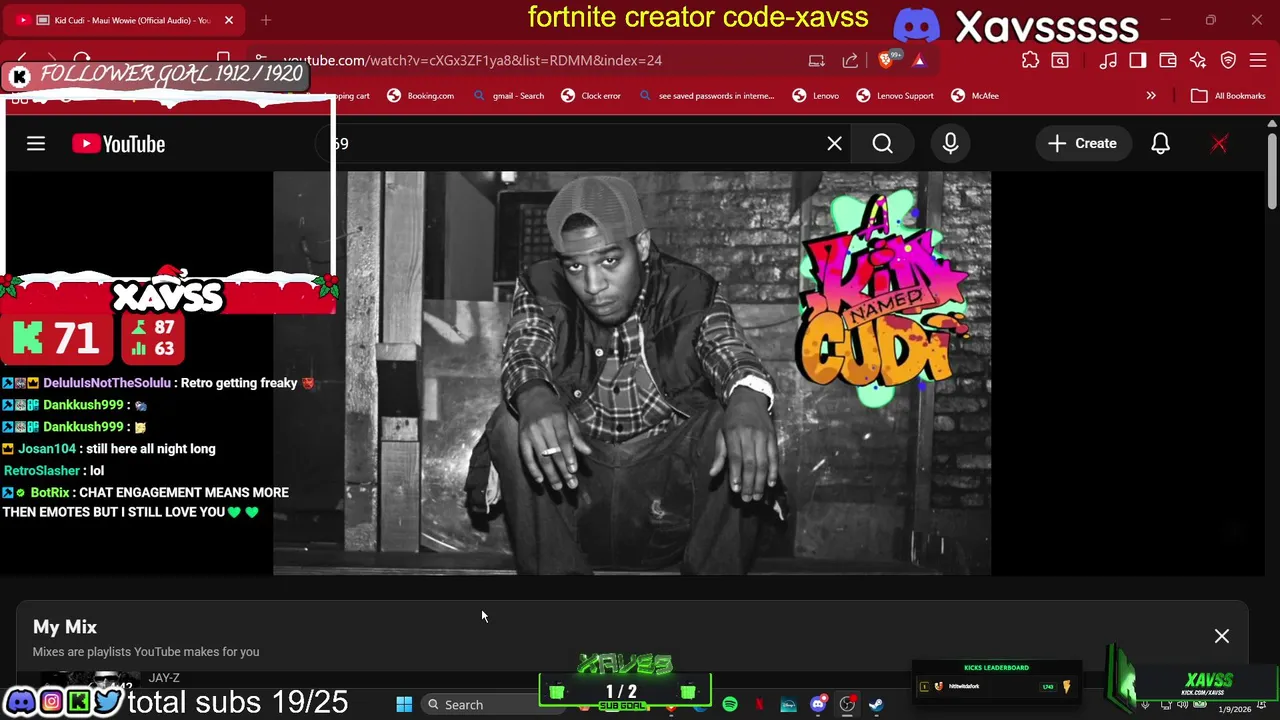Open the Brave Rewards triangle icon
Screen dimensions: 1280x720
(919, 60)
